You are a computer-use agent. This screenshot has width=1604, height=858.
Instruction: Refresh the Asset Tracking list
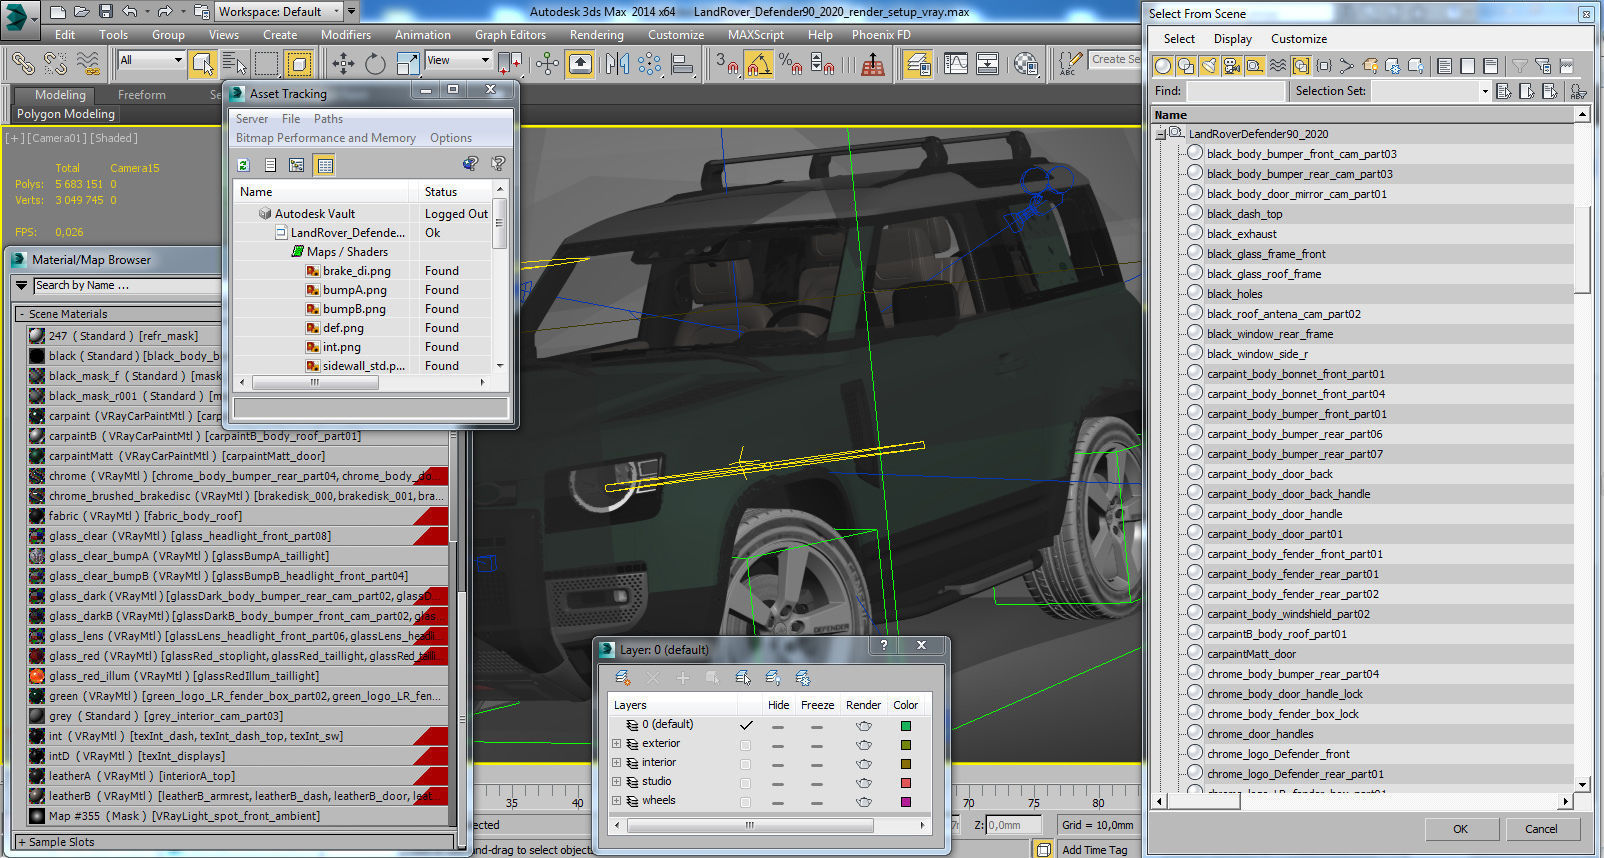[243, 165]
